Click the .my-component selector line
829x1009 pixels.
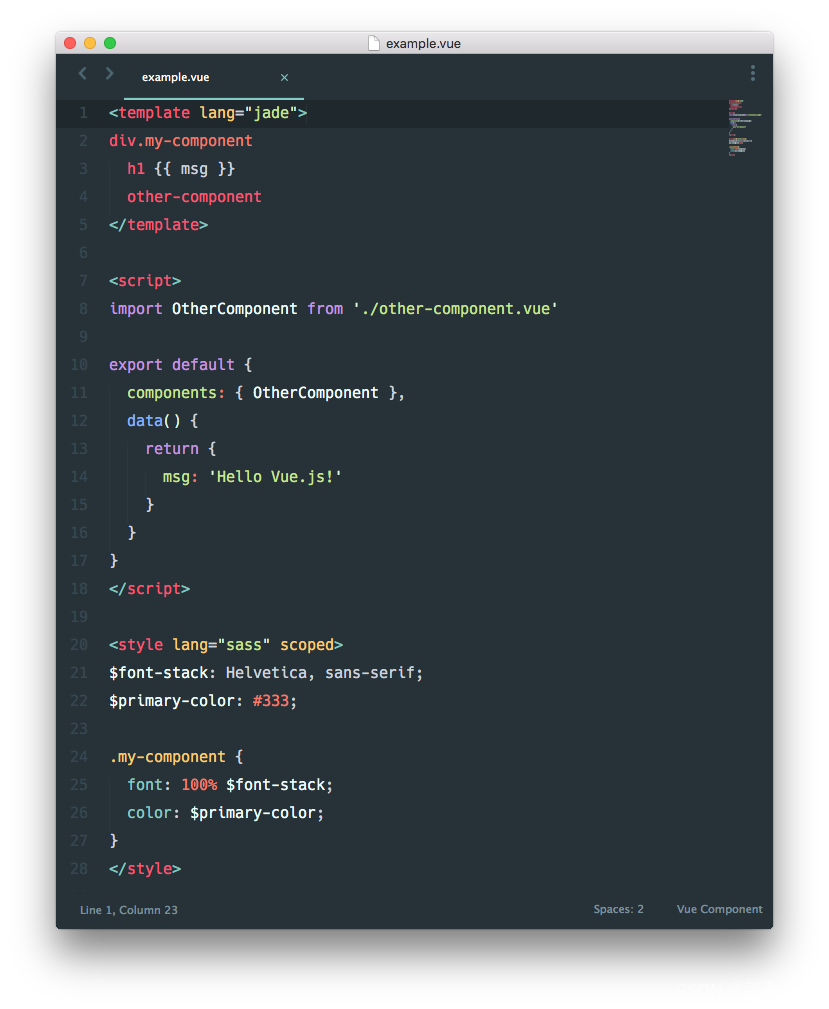[x=176, y=757]
